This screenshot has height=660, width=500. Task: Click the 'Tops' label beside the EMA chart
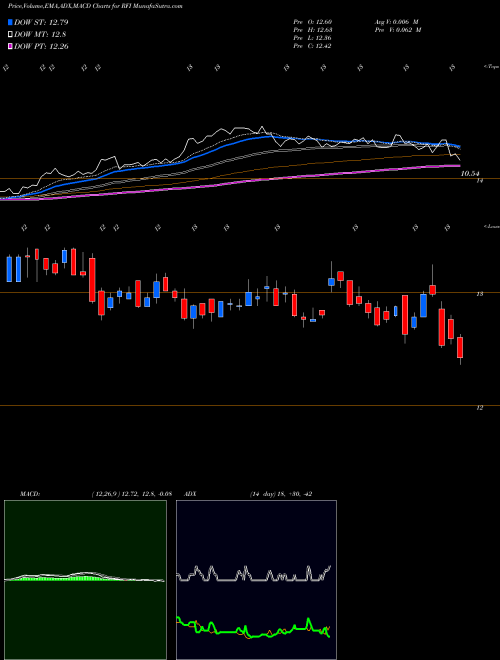click(x=492, y=67)
